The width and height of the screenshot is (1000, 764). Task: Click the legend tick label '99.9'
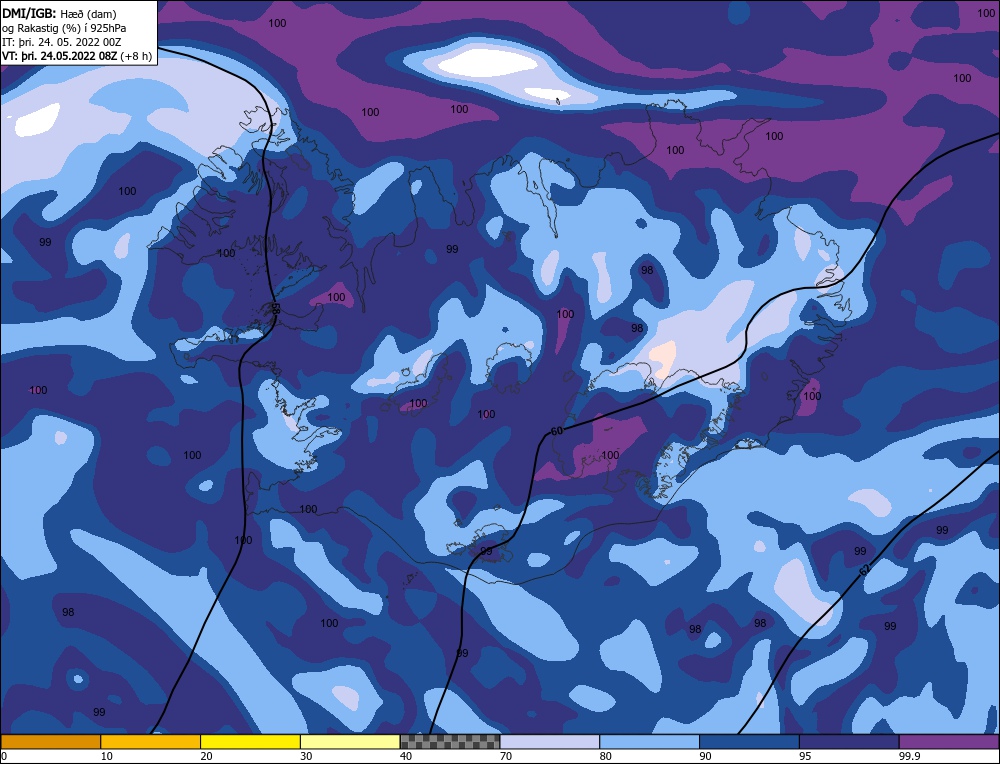pos(908,756)
